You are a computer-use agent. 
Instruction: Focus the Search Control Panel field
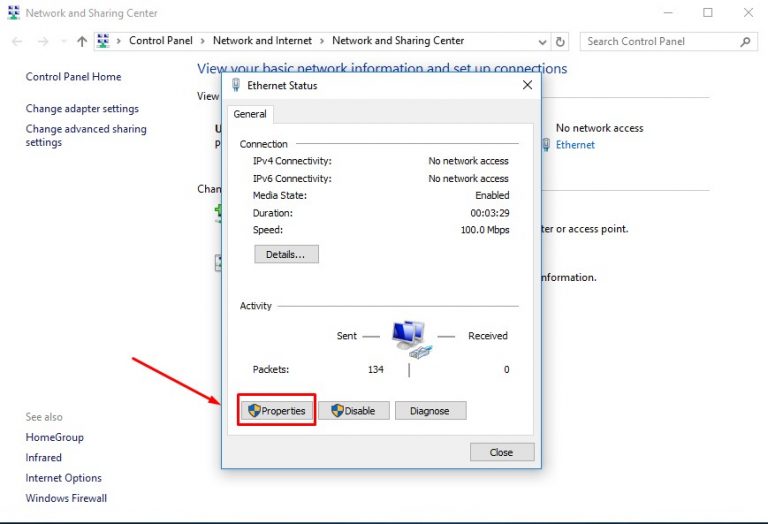(x=669, y=42)
